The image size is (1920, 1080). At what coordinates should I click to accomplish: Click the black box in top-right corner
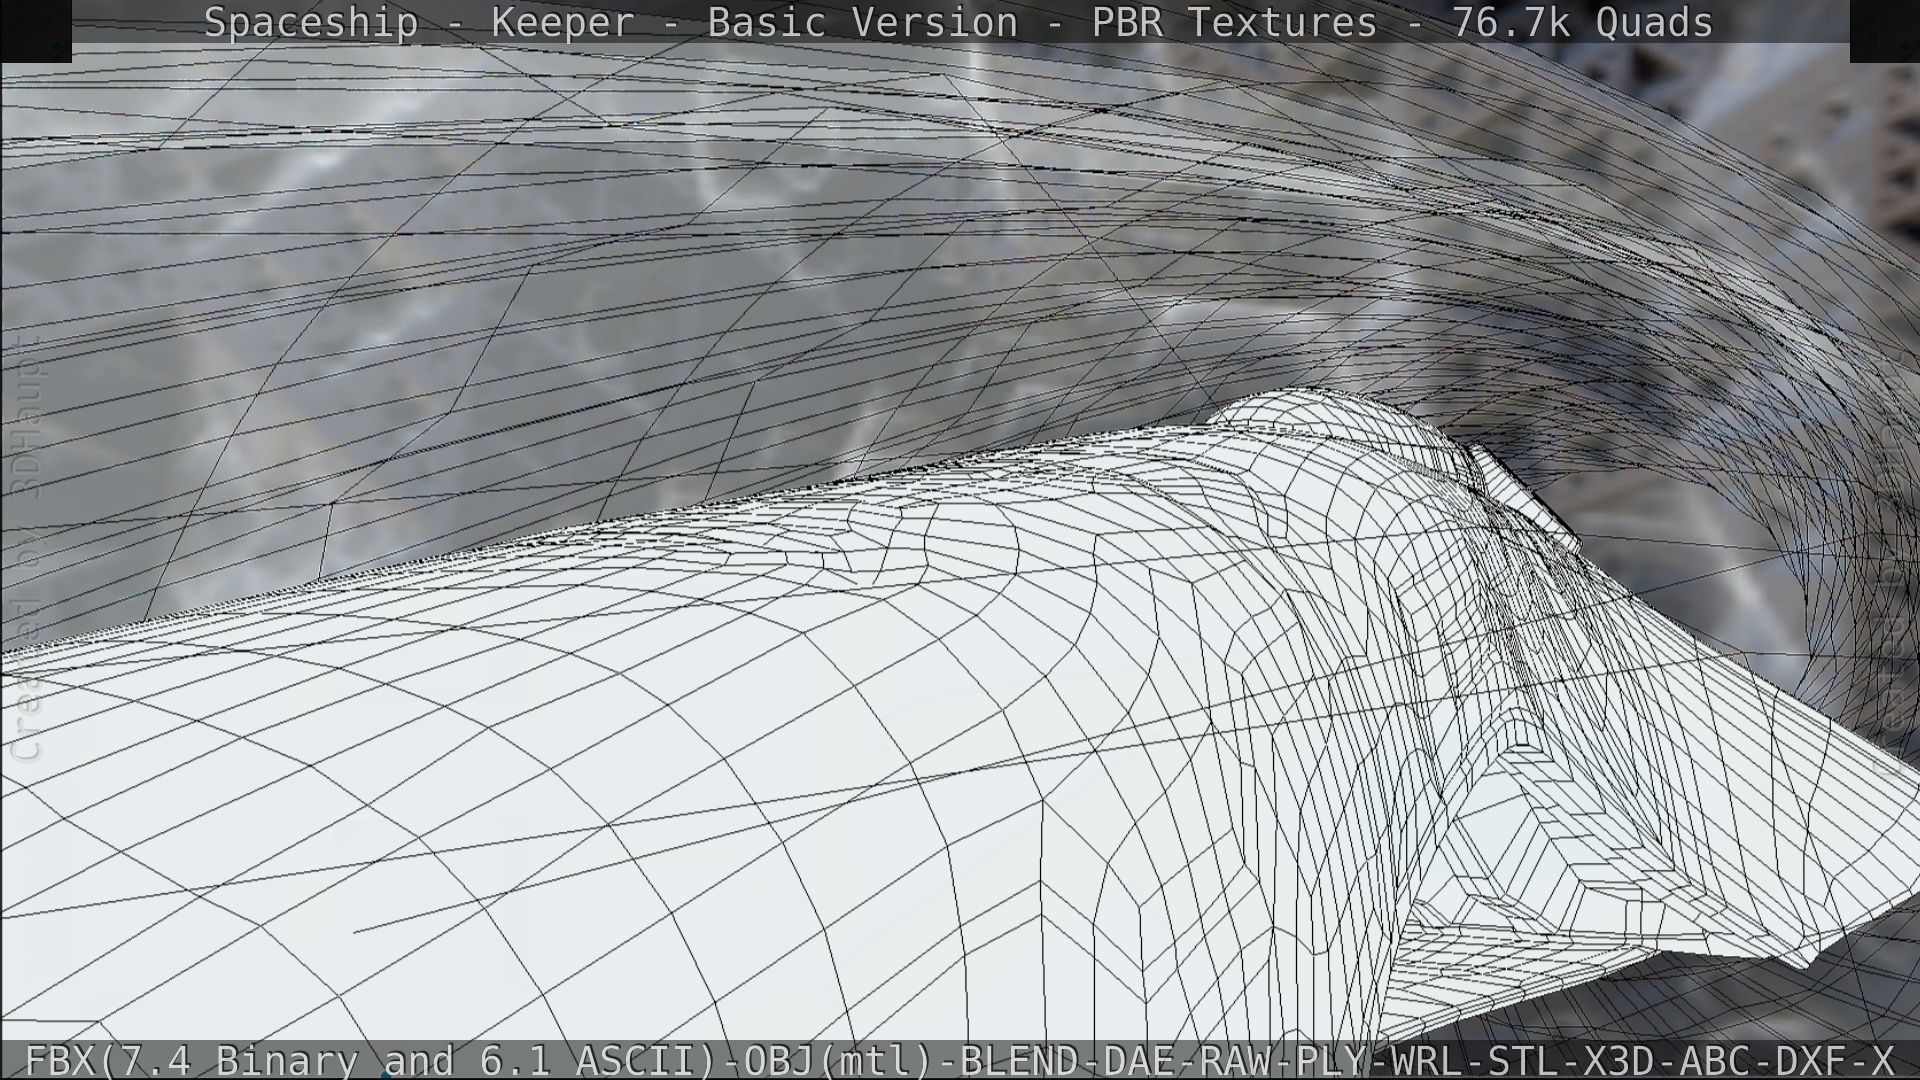(x=1884, y=30)
